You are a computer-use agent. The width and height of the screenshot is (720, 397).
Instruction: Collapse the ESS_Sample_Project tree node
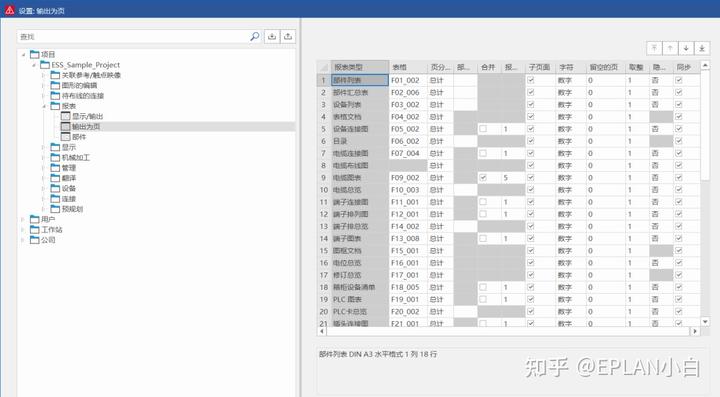pos(34,65)
